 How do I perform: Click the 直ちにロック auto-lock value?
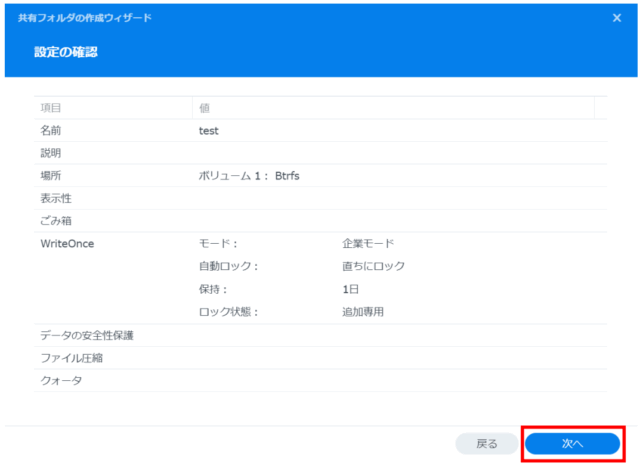(x=373, y=266)
